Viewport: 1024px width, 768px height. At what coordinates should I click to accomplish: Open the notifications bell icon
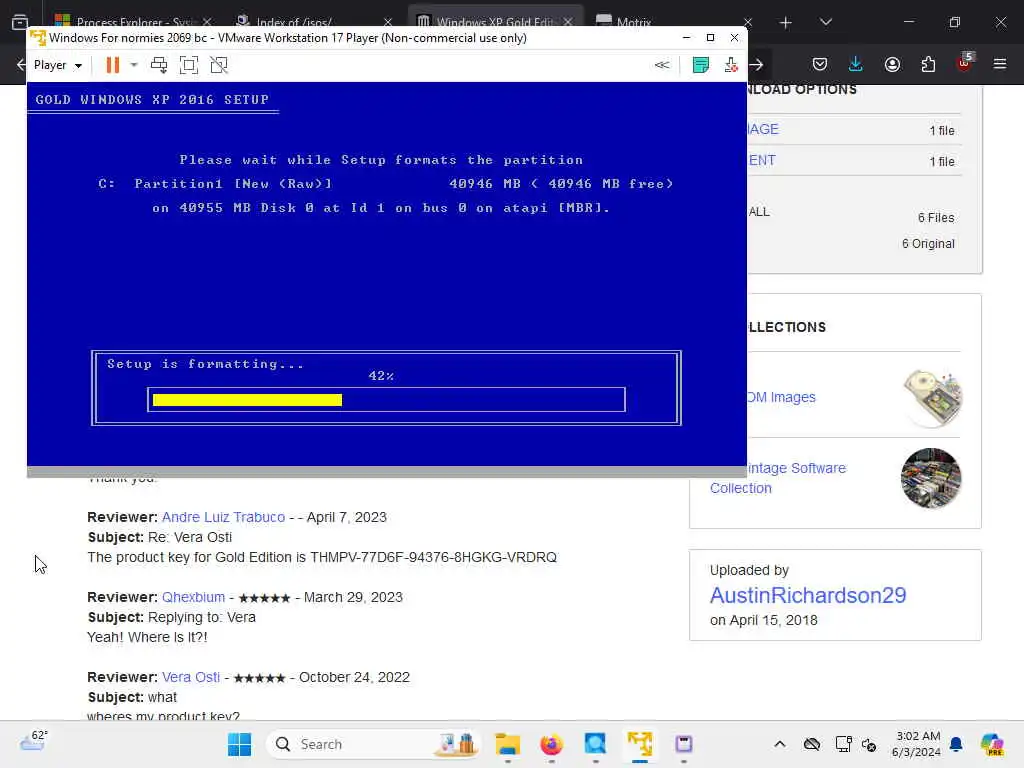click(x=956, y=744)
